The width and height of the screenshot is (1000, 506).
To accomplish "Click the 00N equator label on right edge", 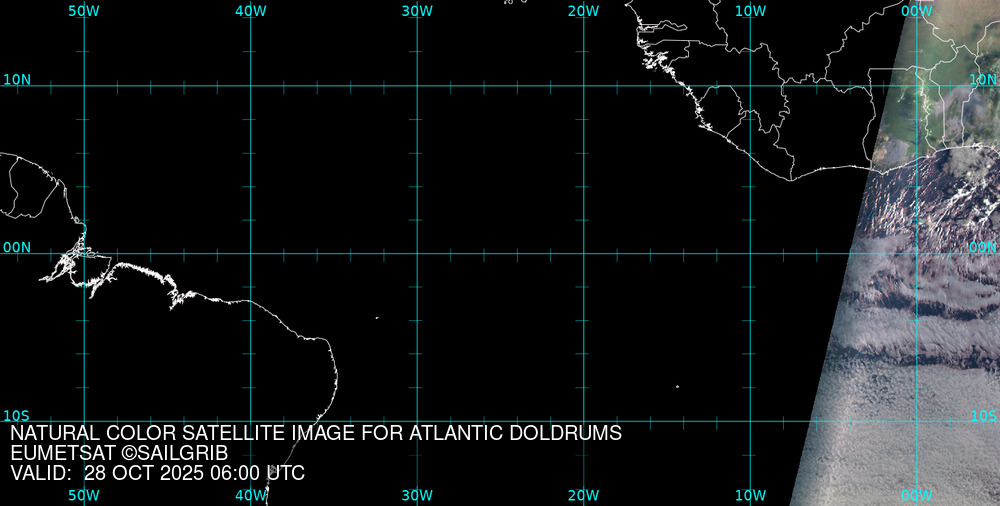I will (x=983, y=247).
